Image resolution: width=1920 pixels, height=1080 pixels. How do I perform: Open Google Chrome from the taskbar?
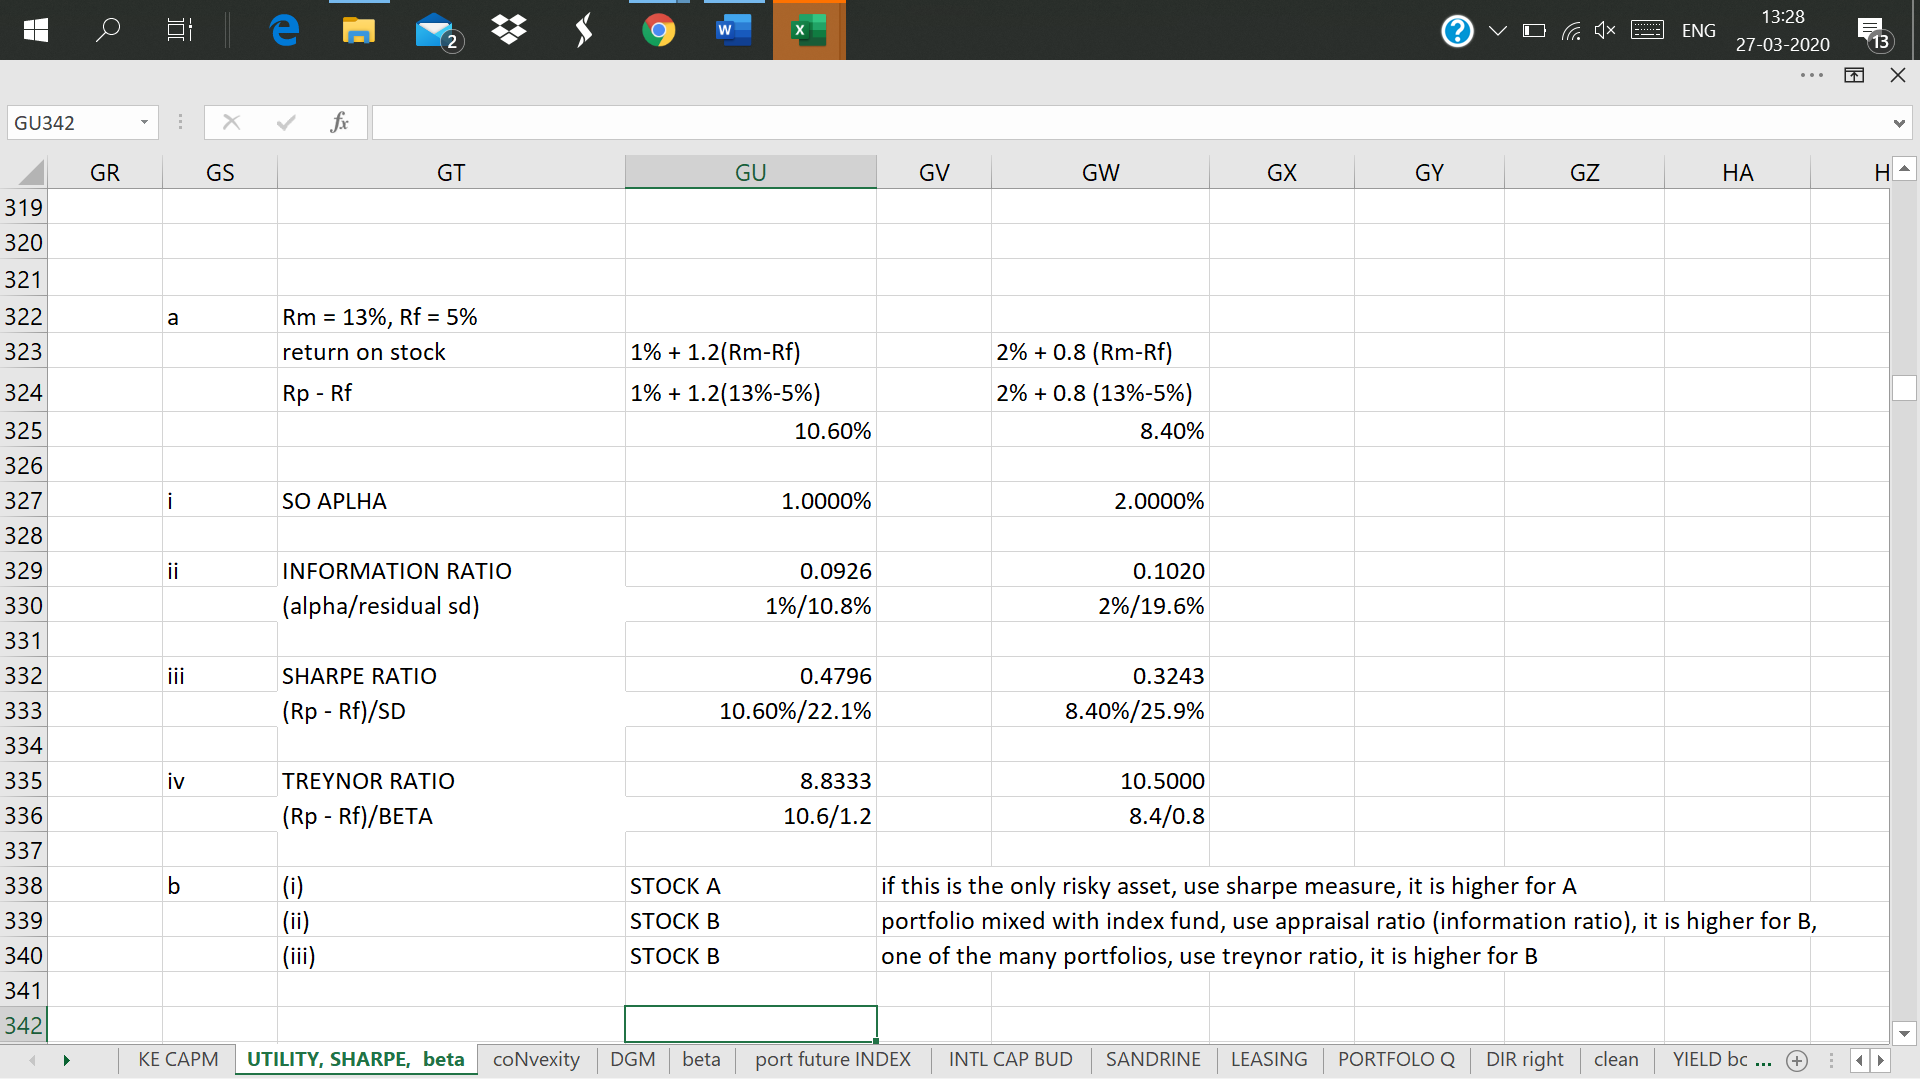coord(658,30)
